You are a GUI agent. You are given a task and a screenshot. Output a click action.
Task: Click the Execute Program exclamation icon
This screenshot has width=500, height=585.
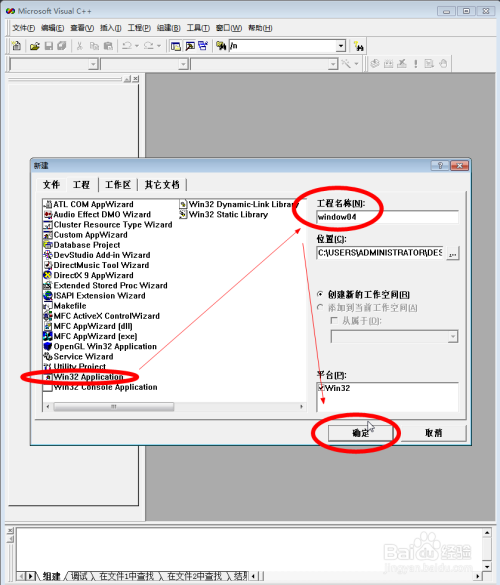[416, 64]
